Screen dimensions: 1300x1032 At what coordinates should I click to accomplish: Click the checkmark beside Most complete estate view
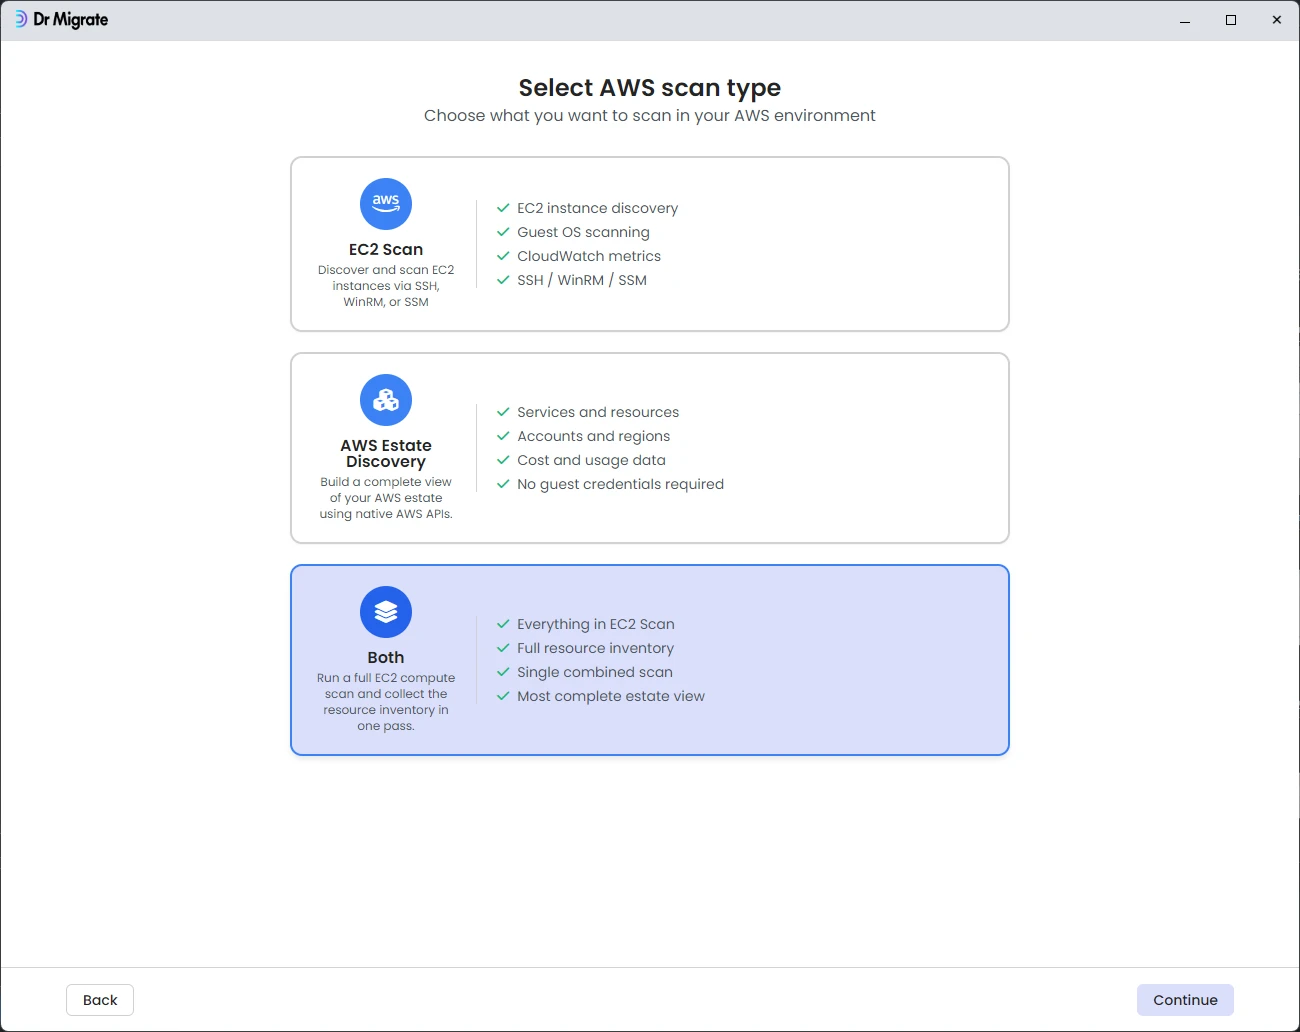coord(503,696)
